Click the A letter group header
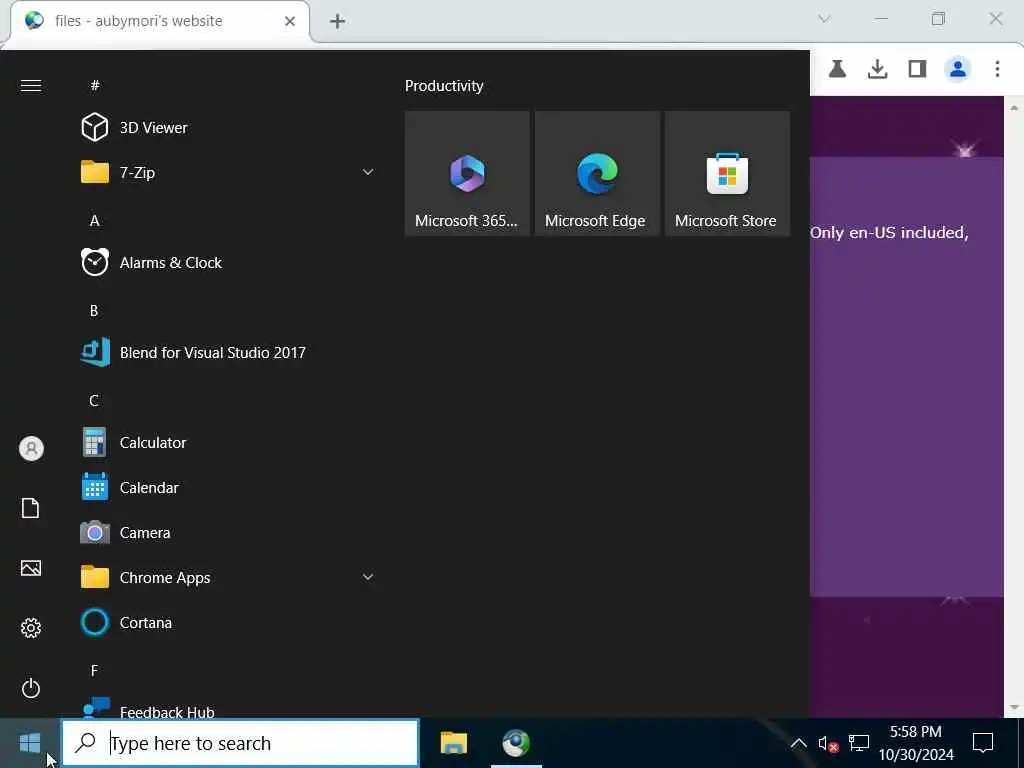 pos(95,221)
